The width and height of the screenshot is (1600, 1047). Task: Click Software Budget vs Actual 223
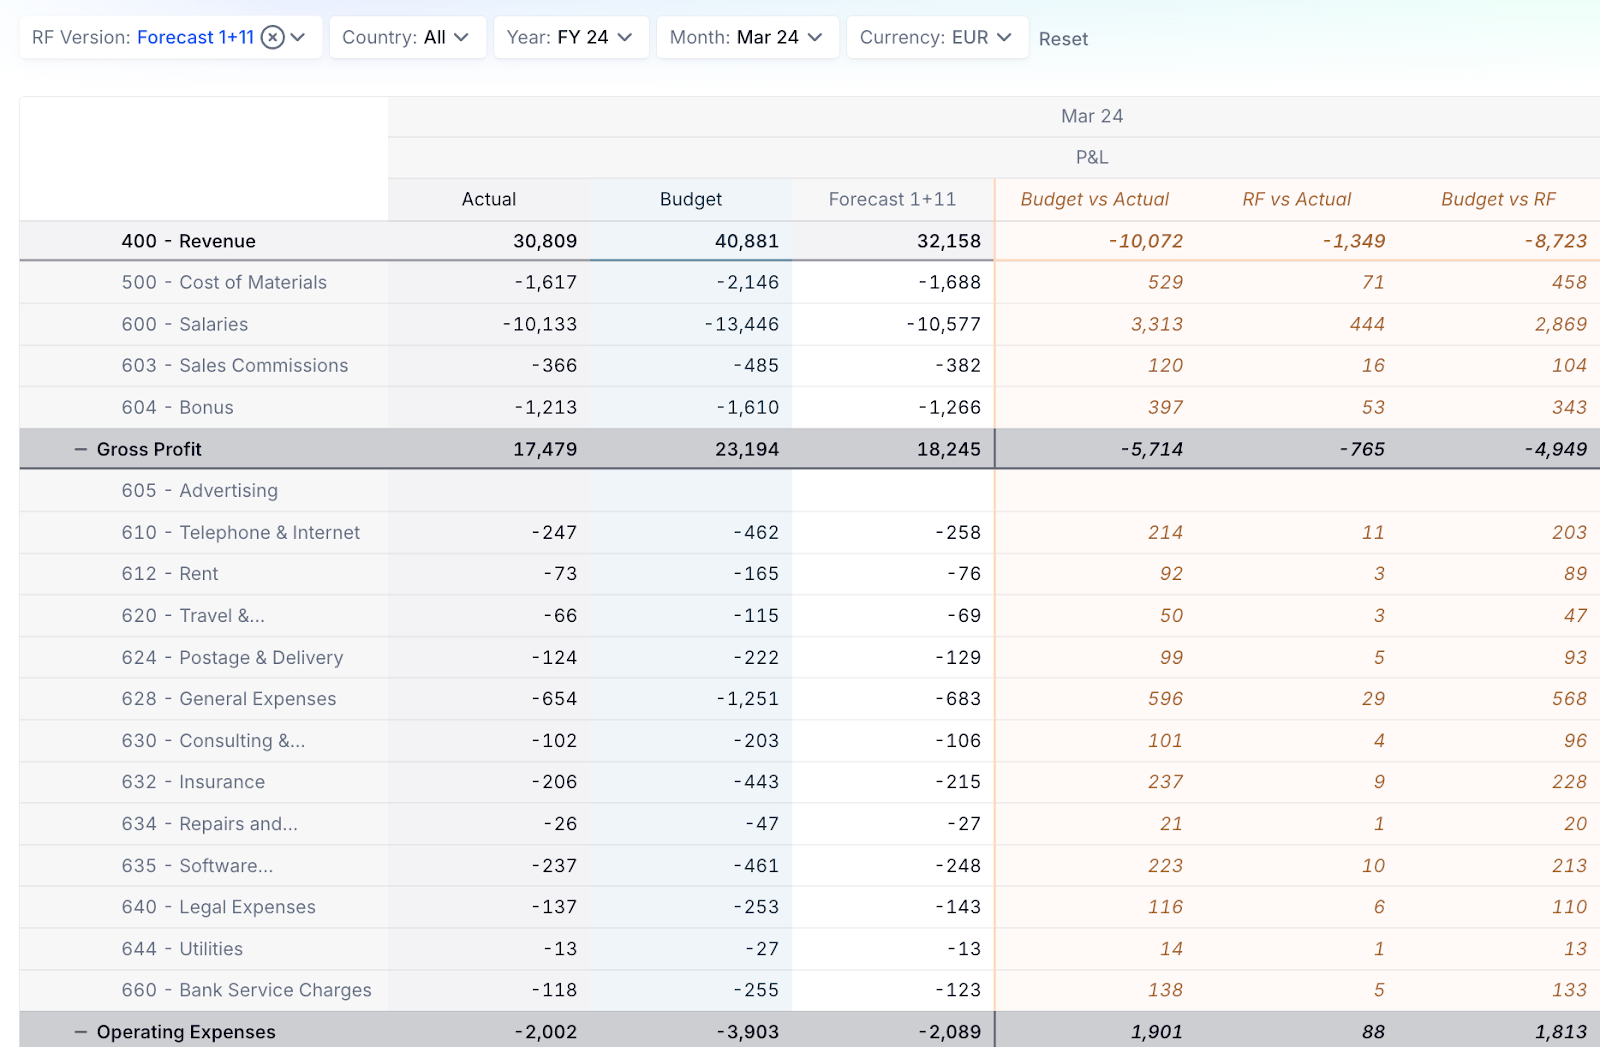pyautogui.click(x=1165, y=866)
